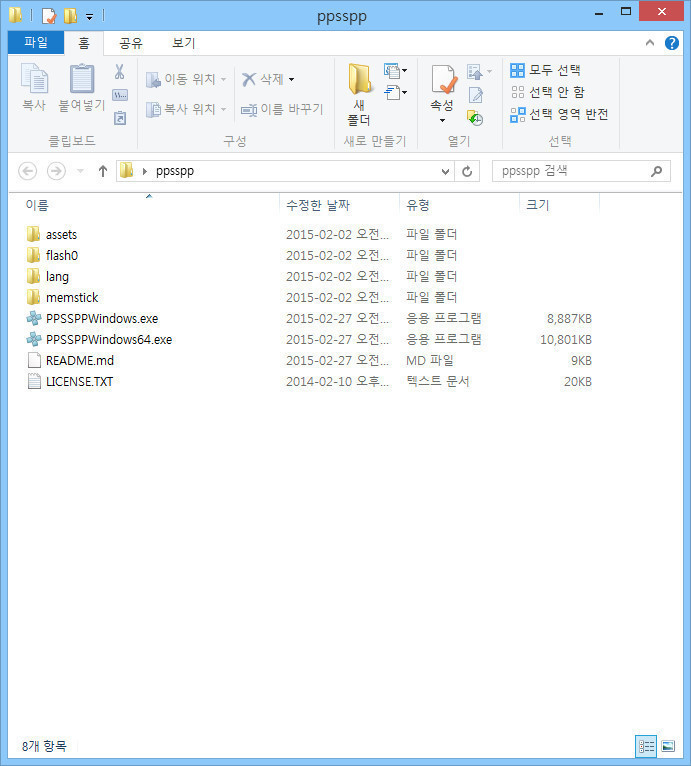The width and height of the screenshot is (691, 766).
Task: Open the File (파일) tab
Action: click(36, 43)
